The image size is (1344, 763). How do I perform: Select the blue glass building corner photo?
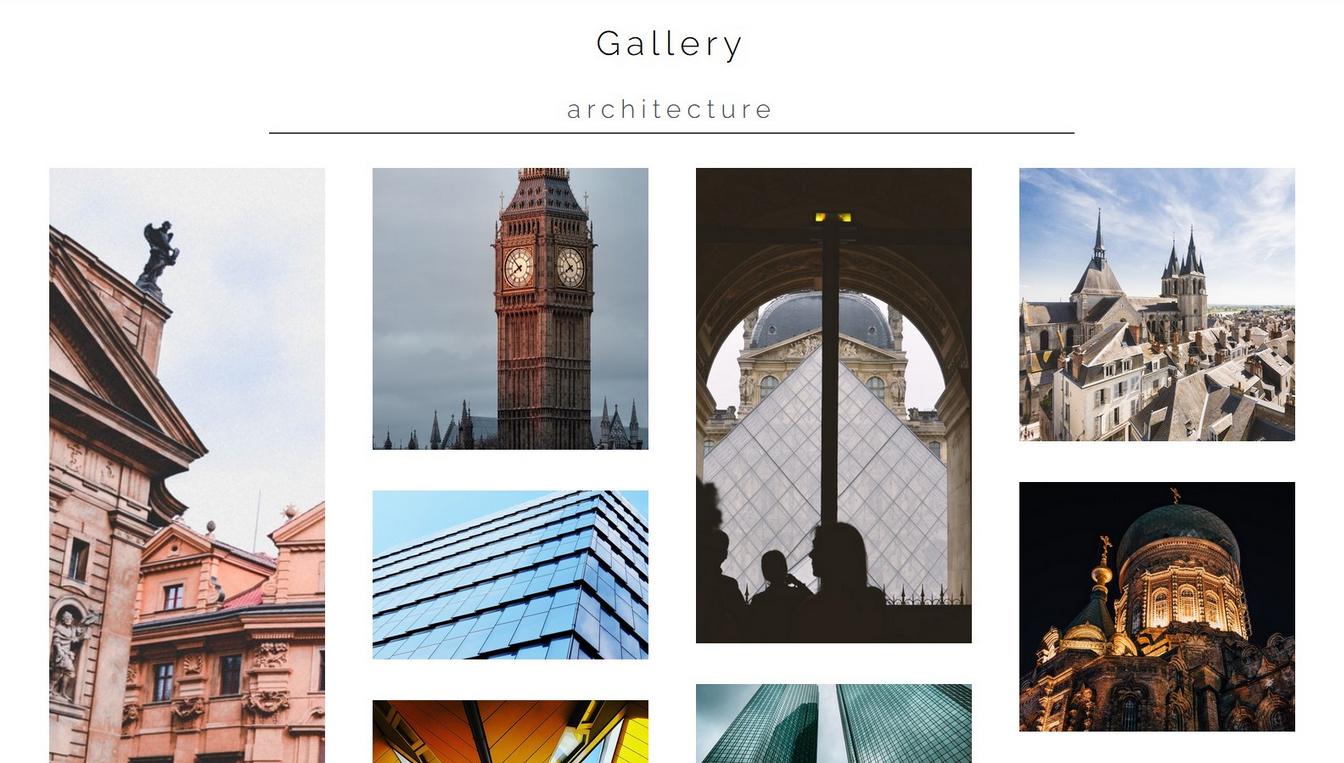[510, 574]
